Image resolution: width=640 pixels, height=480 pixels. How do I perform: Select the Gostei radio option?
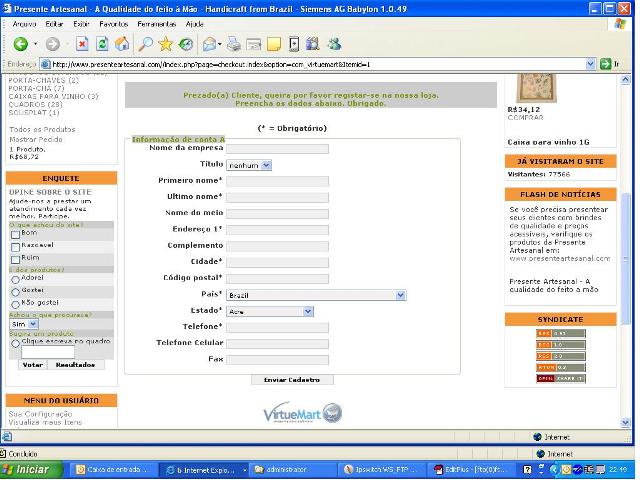[x=16, y=292]
